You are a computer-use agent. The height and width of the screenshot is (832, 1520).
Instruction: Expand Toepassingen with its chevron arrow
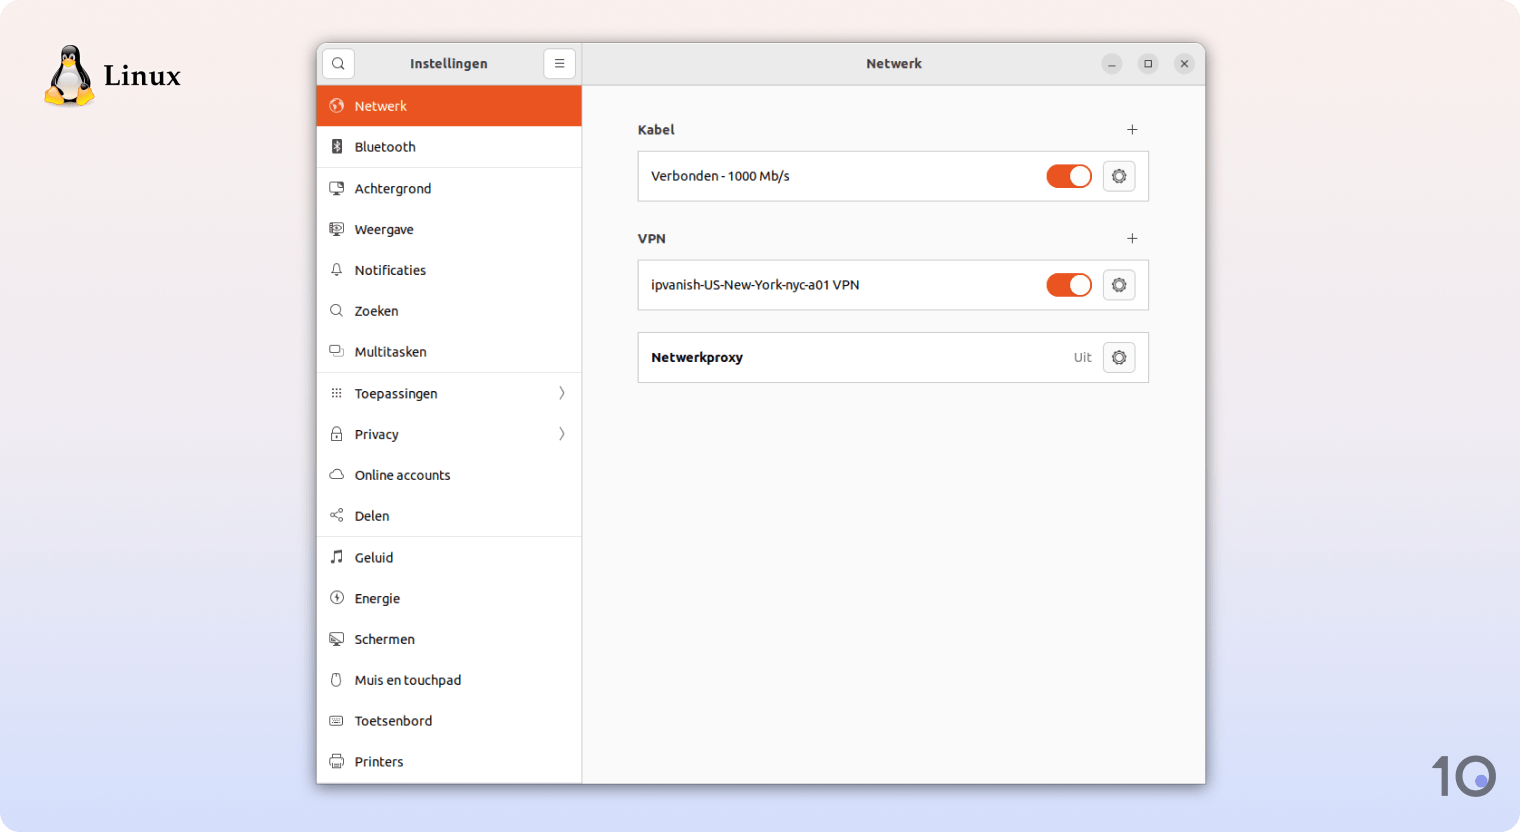562,393
